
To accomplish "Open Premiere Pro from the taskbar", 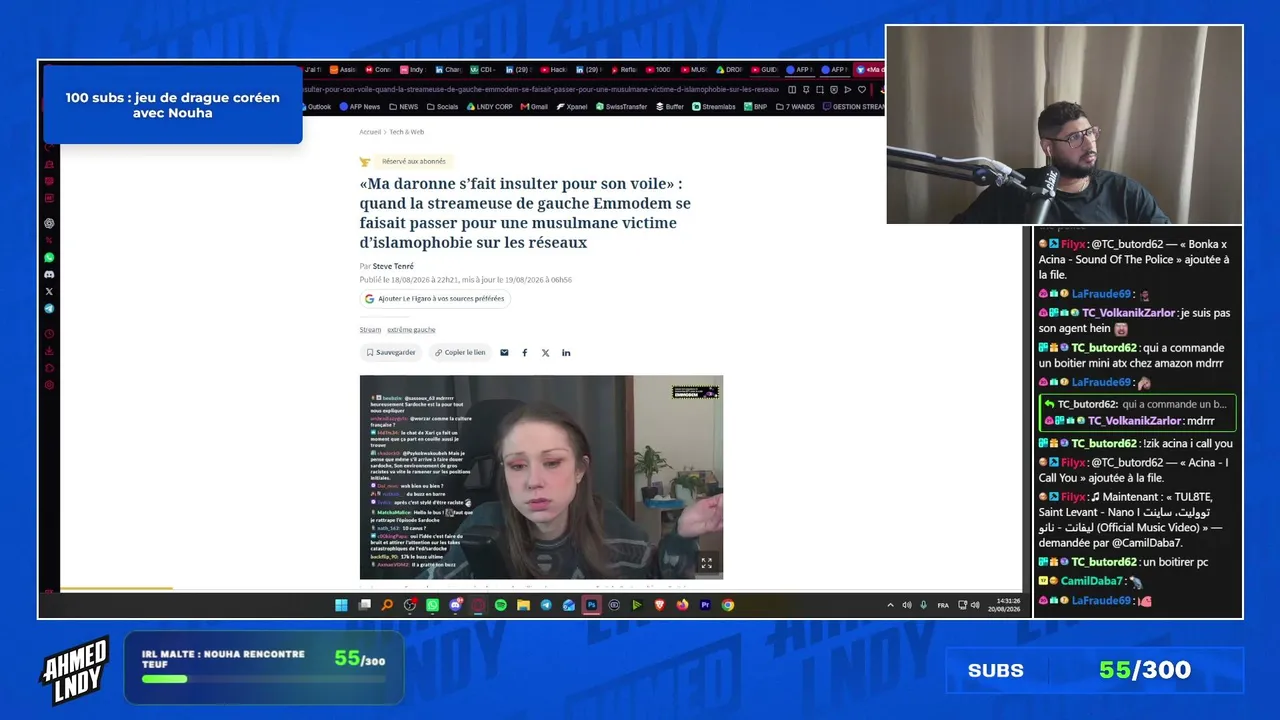I will point(706,605).
